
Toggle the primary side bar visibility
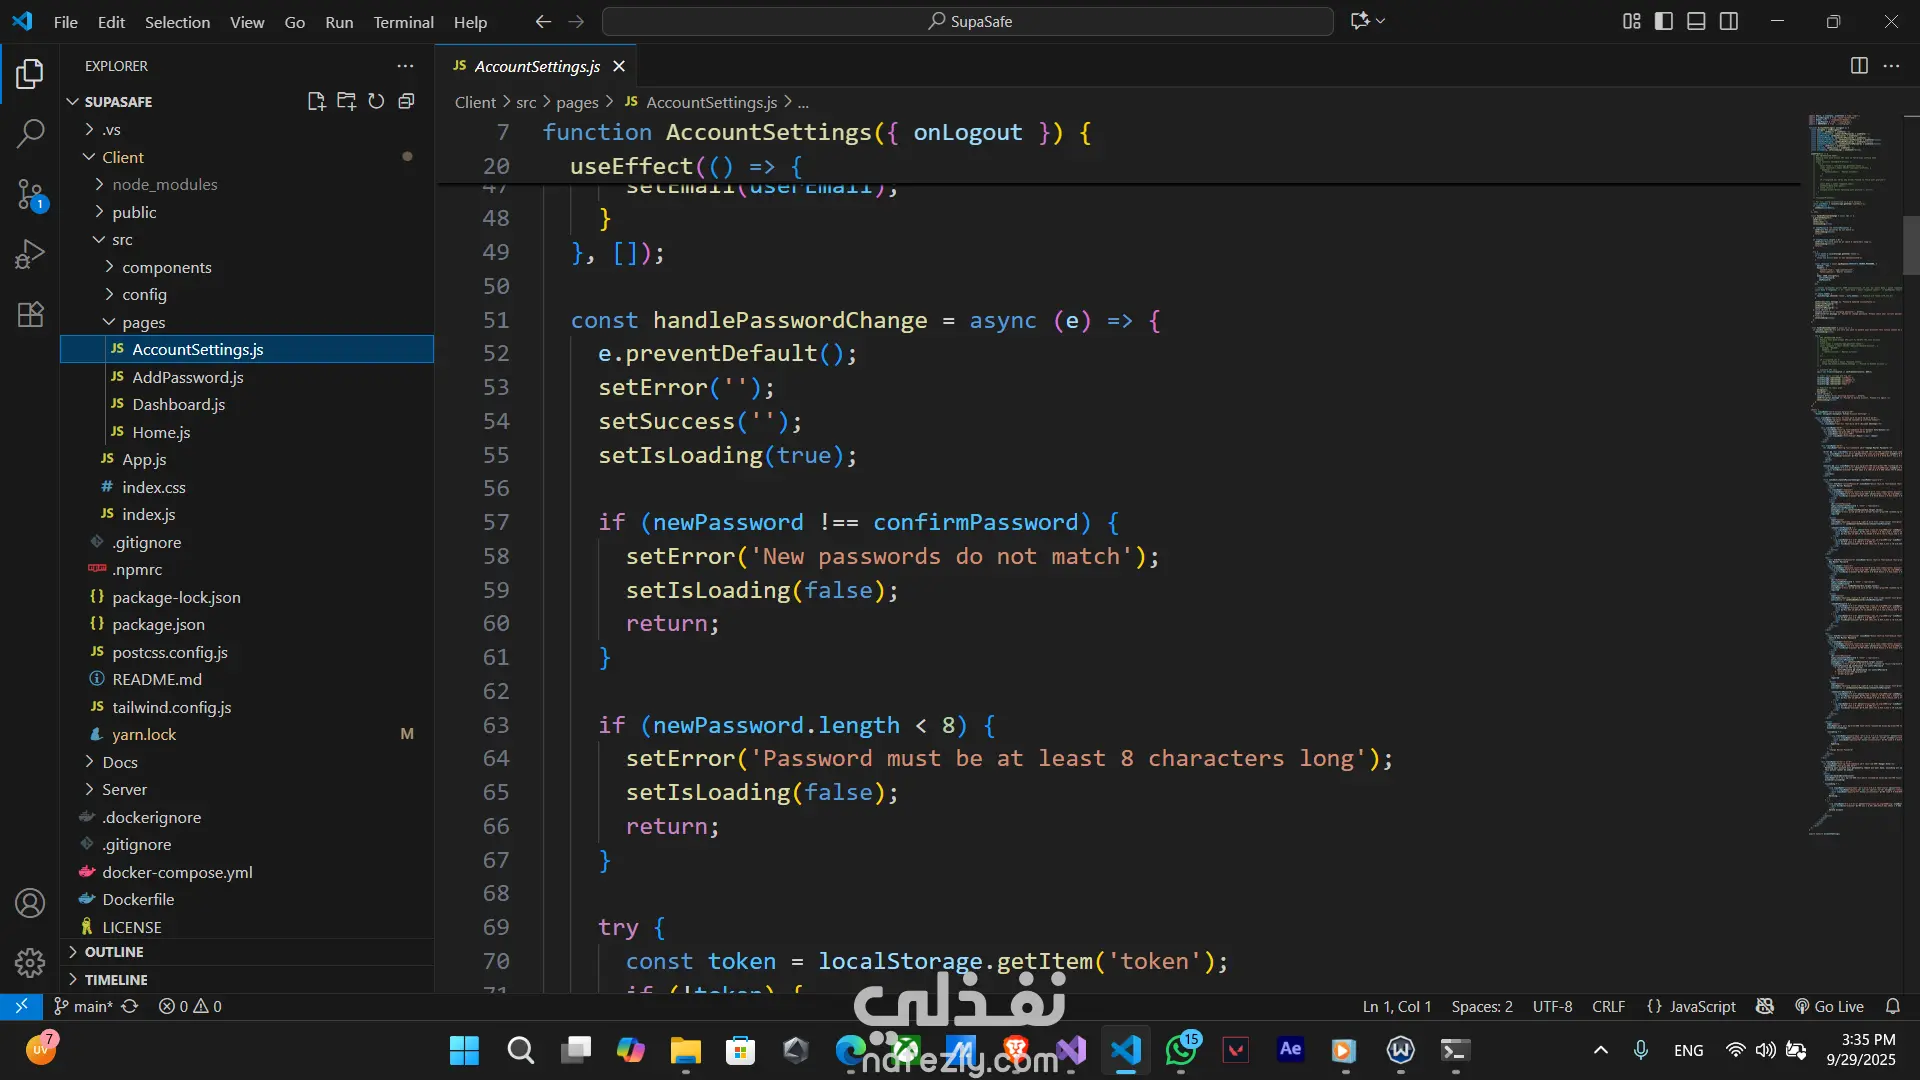[x=1664, y=21]
